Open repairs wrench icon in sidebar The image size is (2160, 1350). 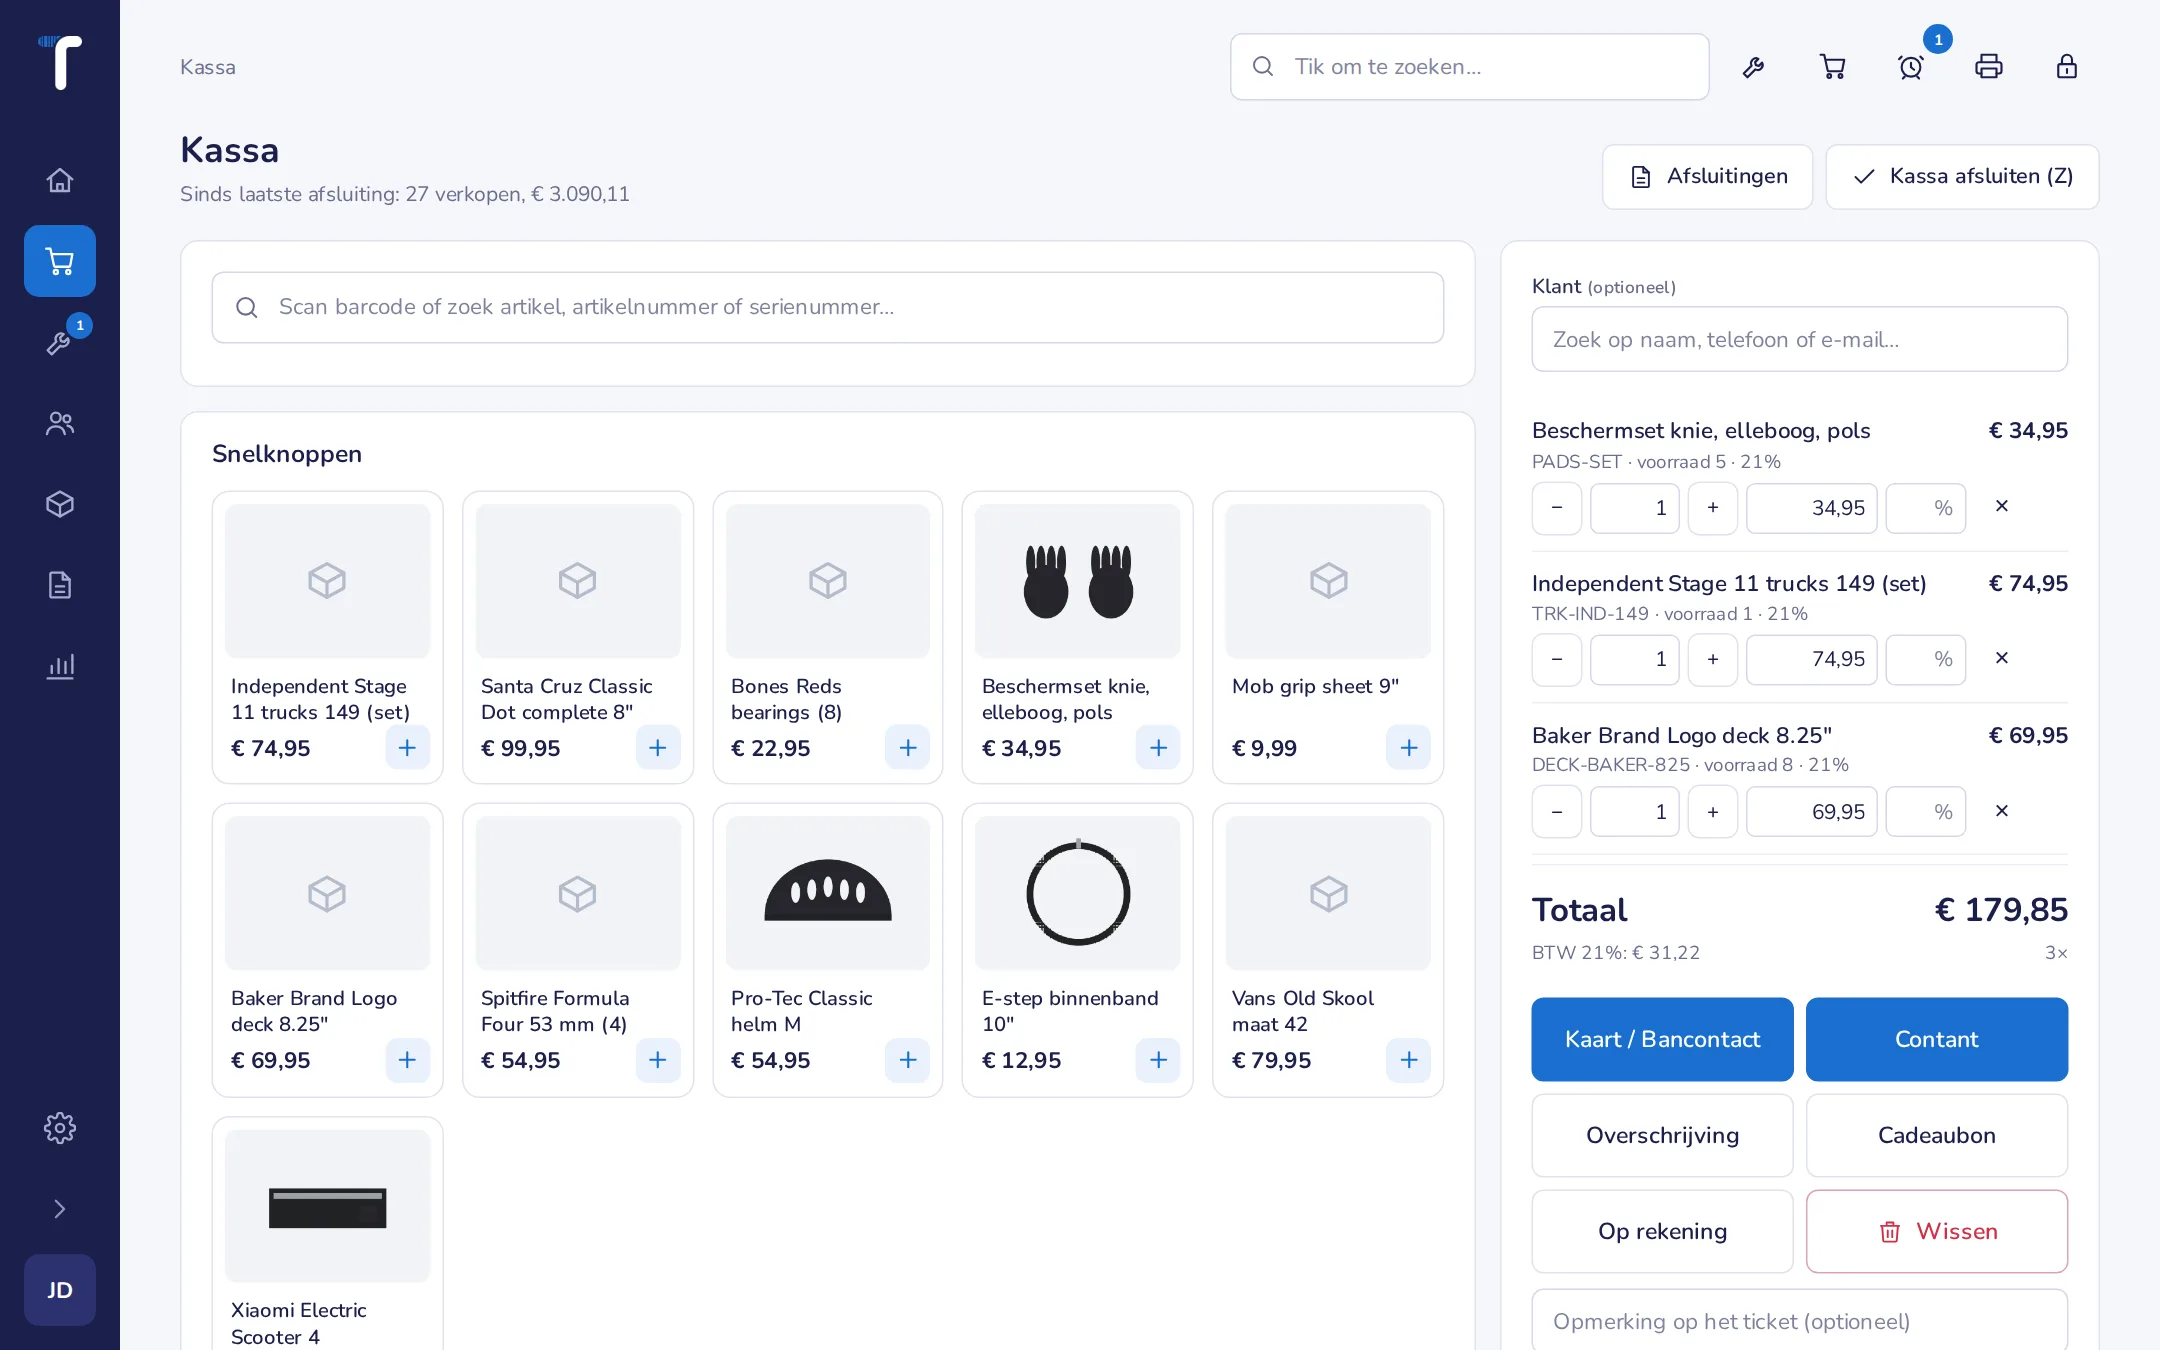(60, 342)
